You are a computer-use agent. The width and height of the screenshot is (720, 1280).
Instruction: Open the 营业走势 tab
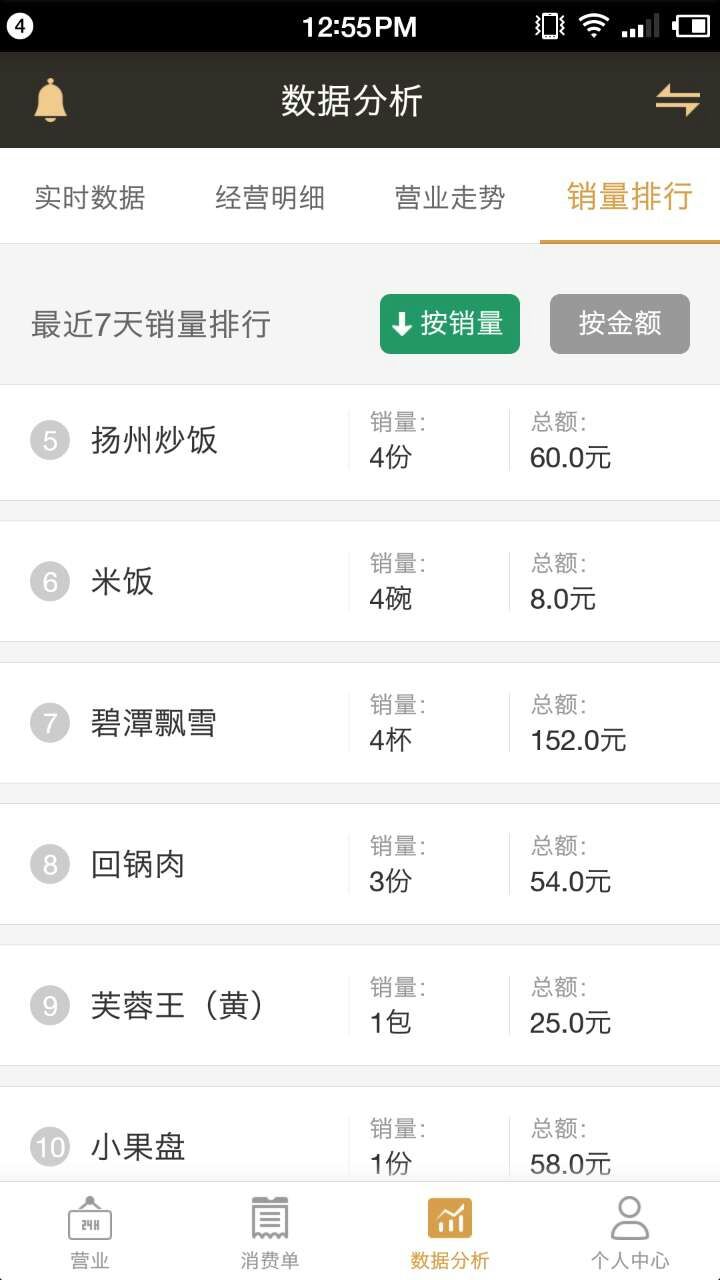450,197
